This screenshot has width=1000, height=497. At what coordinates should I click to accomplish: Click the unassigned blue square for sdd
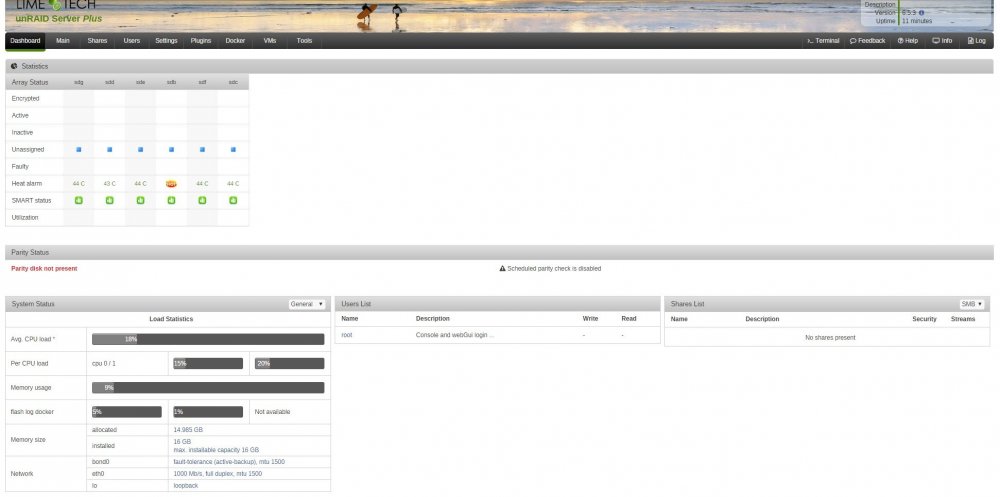pyautogui.click(x=110, y=149)
